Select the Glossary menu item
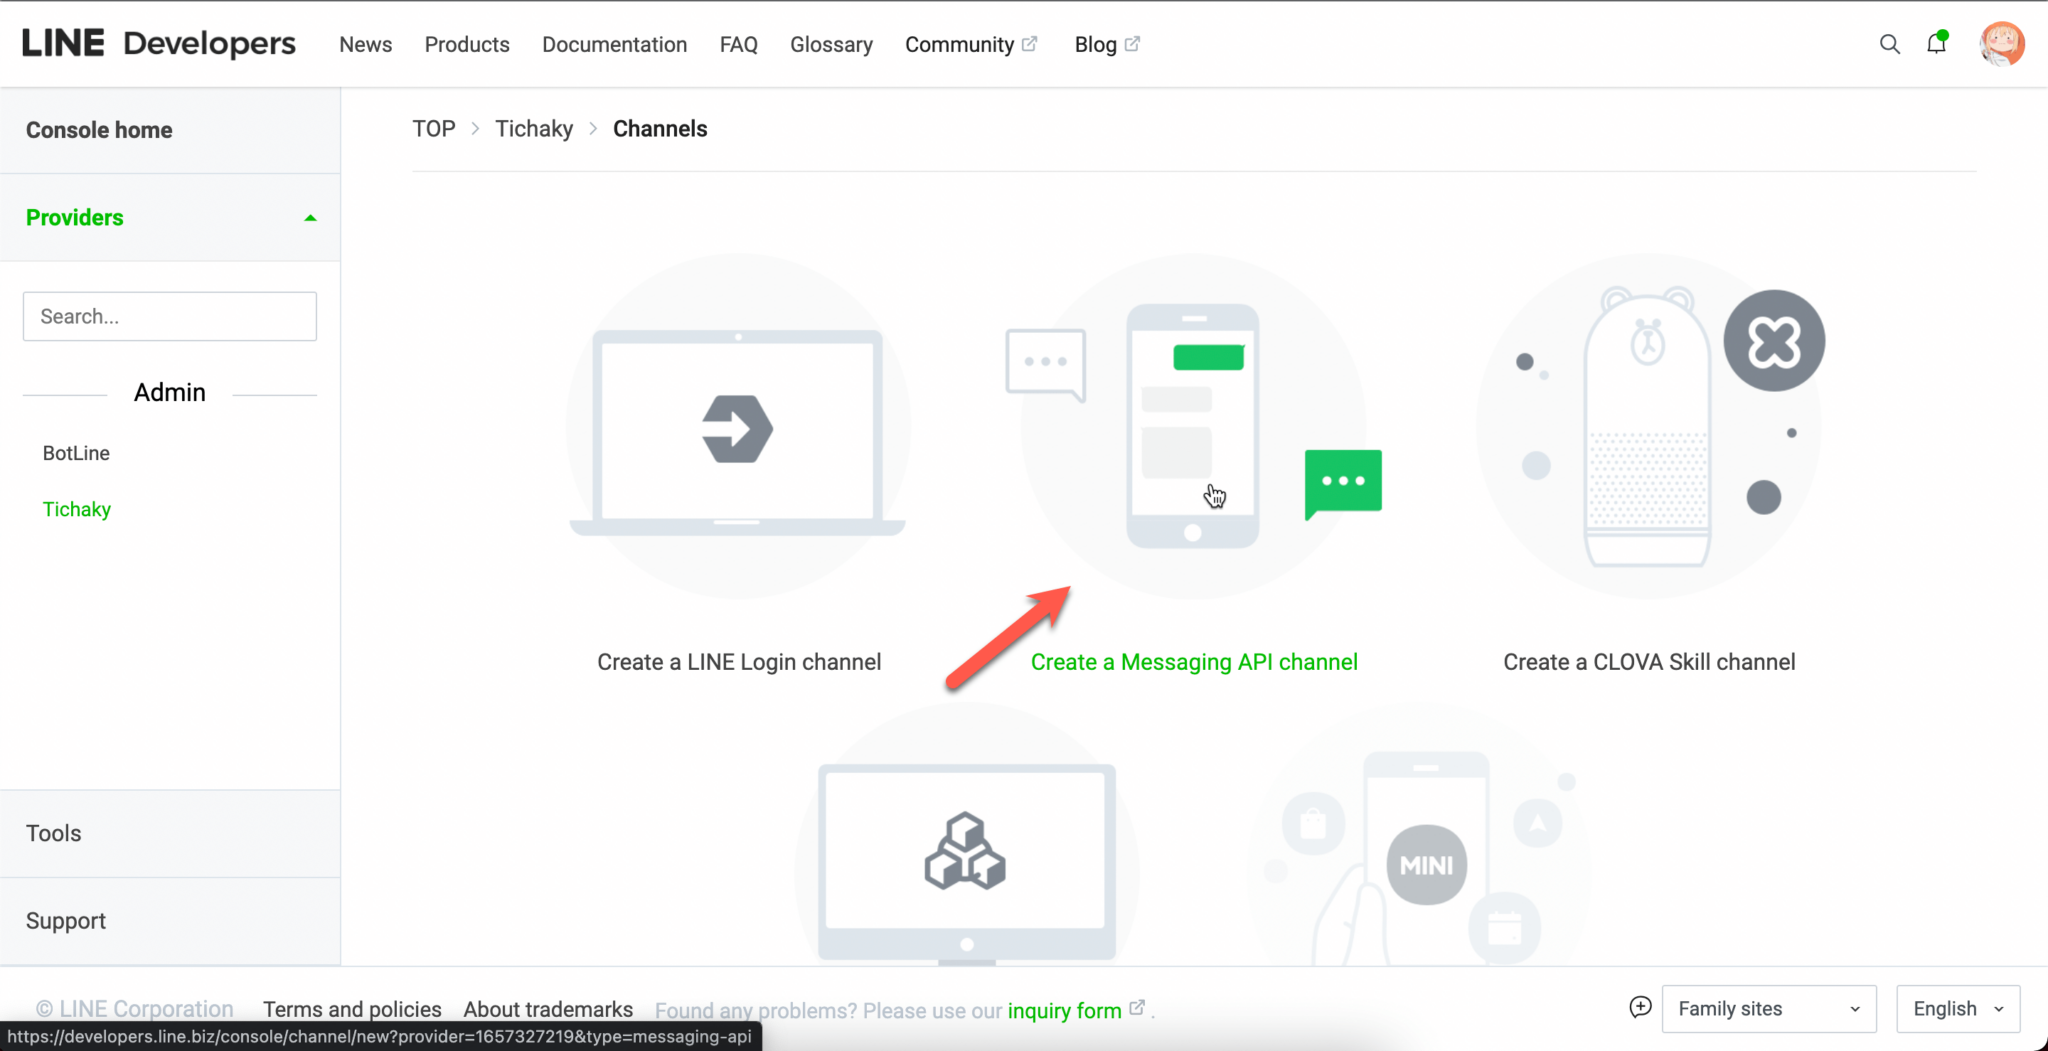The width and height of the screenshot is (2048, 1051). click(831, 44)
